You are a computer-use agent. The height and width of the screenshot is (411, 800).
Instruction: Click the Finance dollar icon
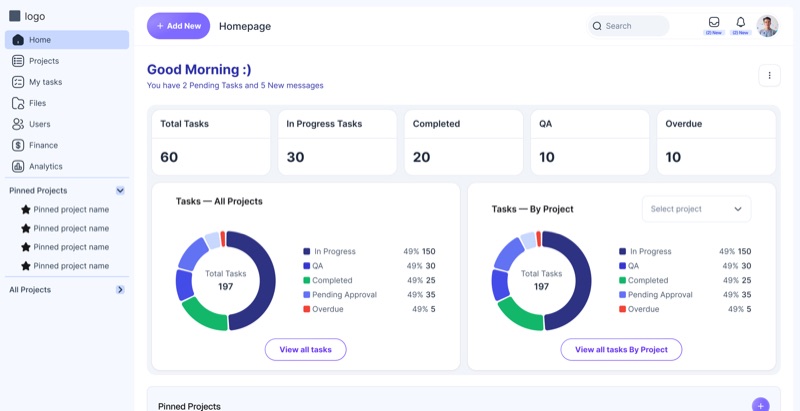tap(18, 145)
